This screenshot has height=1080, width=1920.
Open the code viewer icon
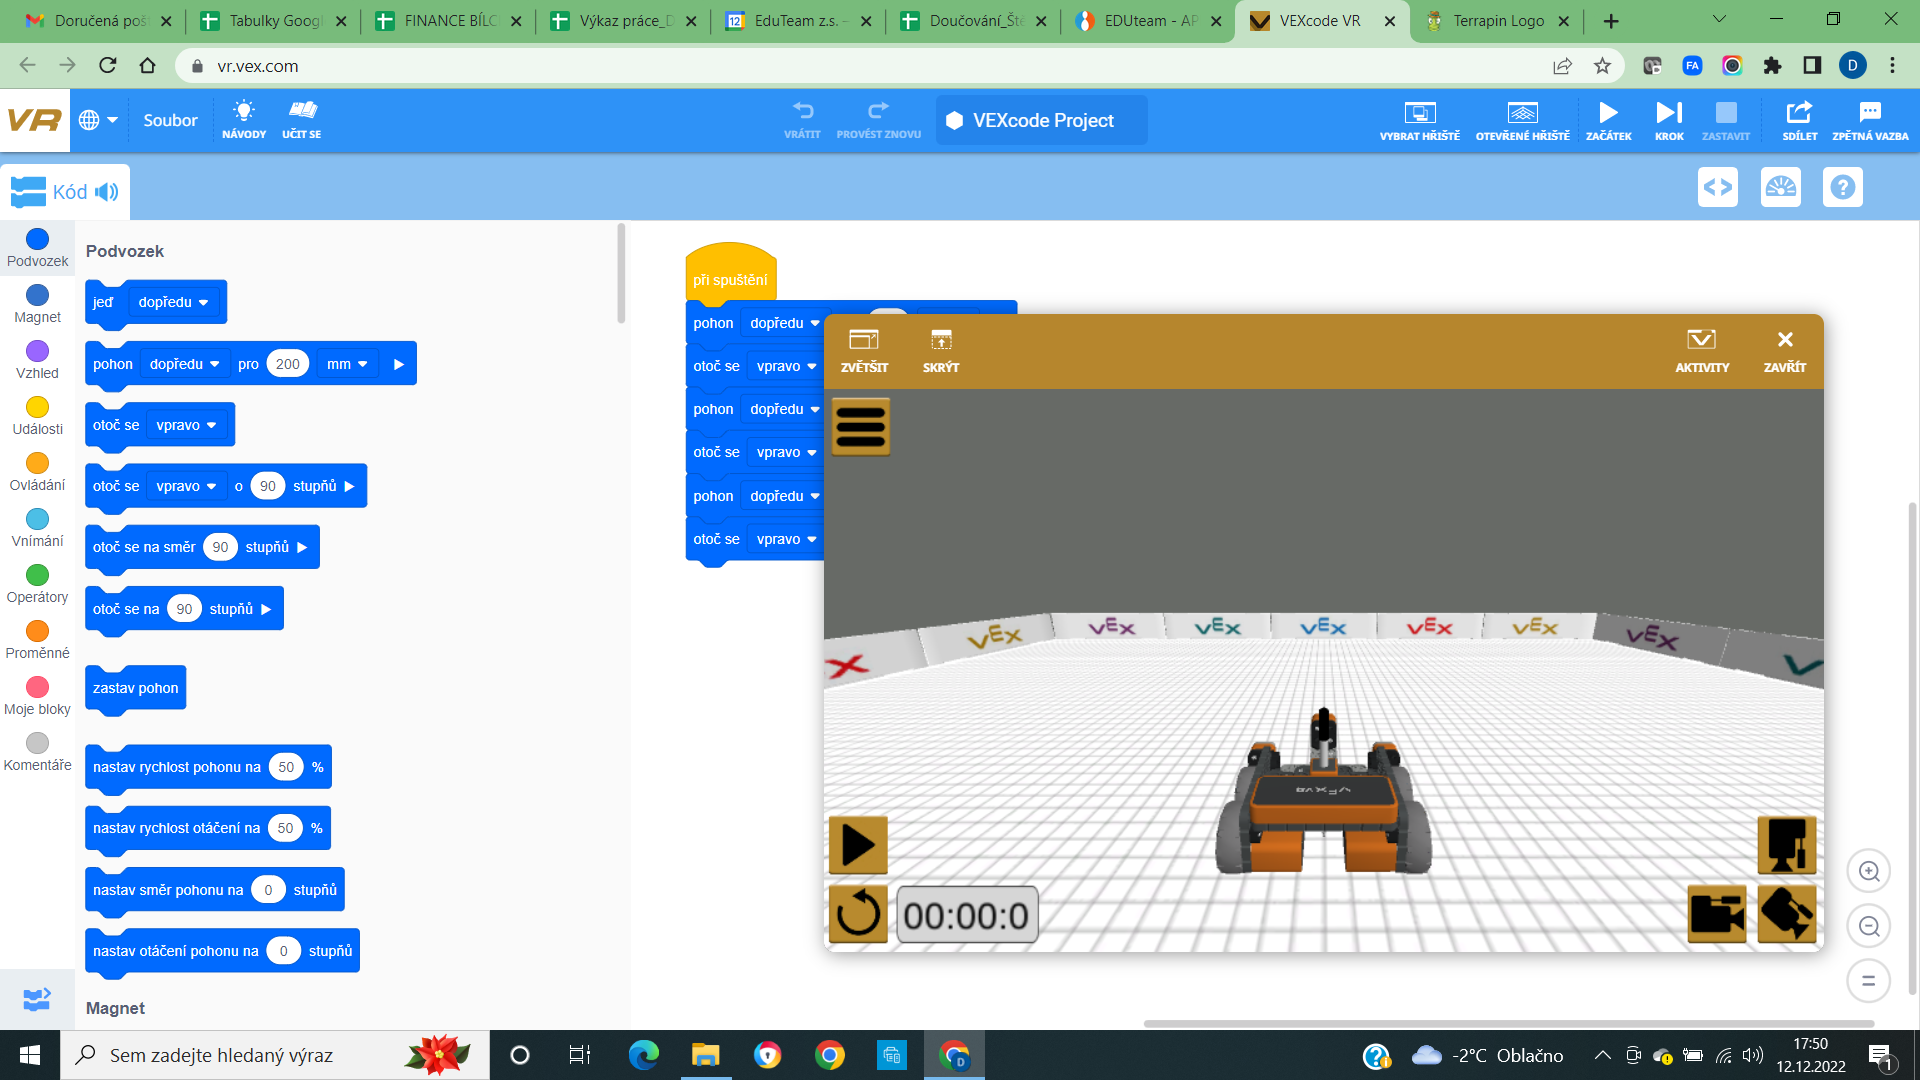[x=1717, y=187]
